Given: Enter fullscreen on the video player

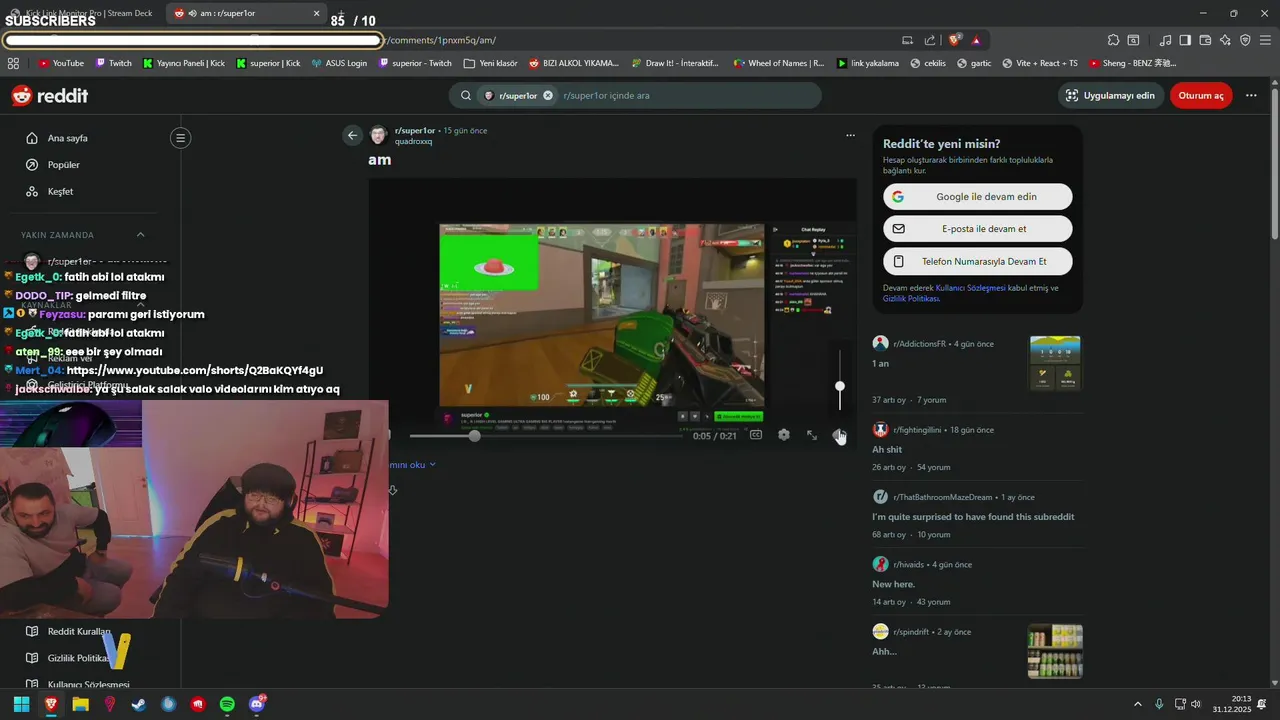Looking at the screenshot, I should (812, 435).
